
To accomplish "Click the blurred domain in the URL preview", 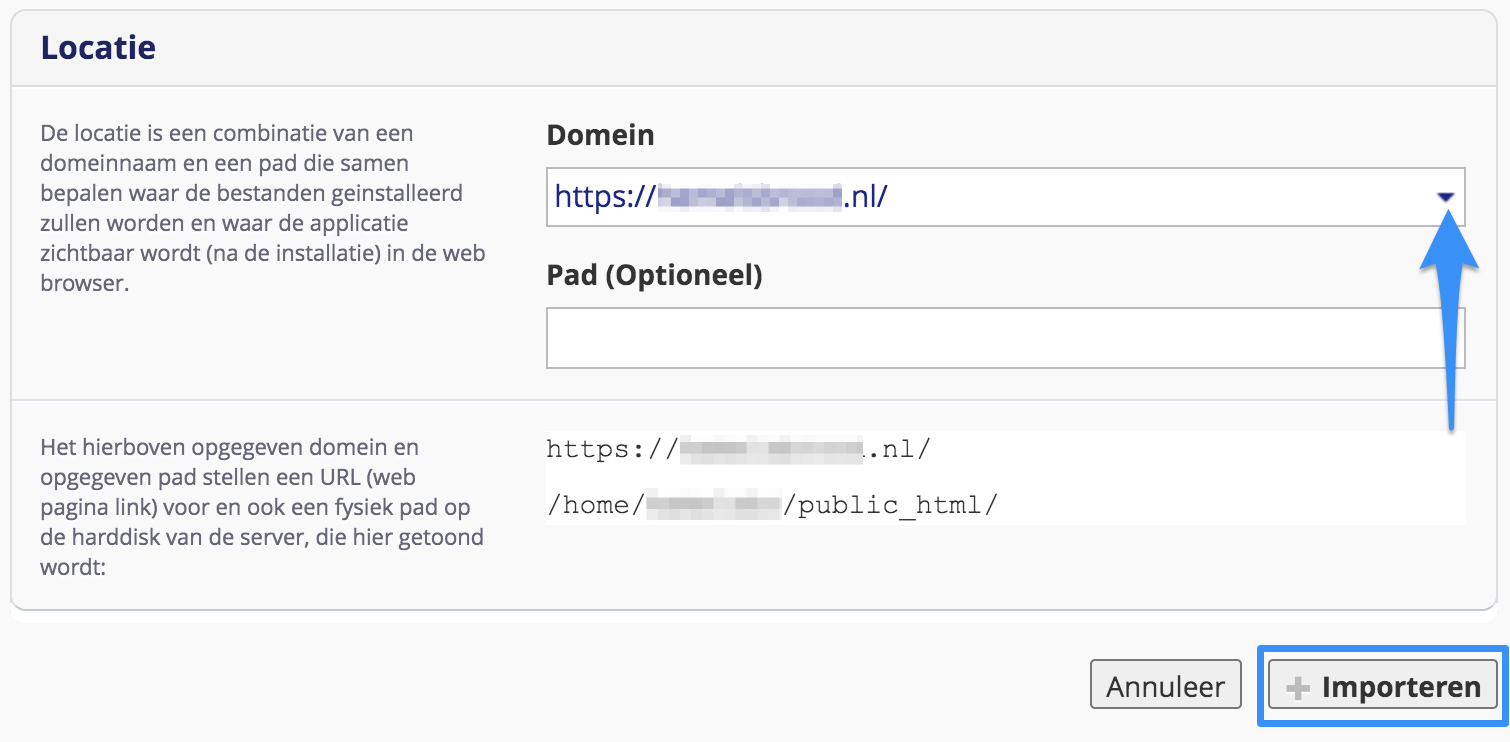I will [770, 449].
